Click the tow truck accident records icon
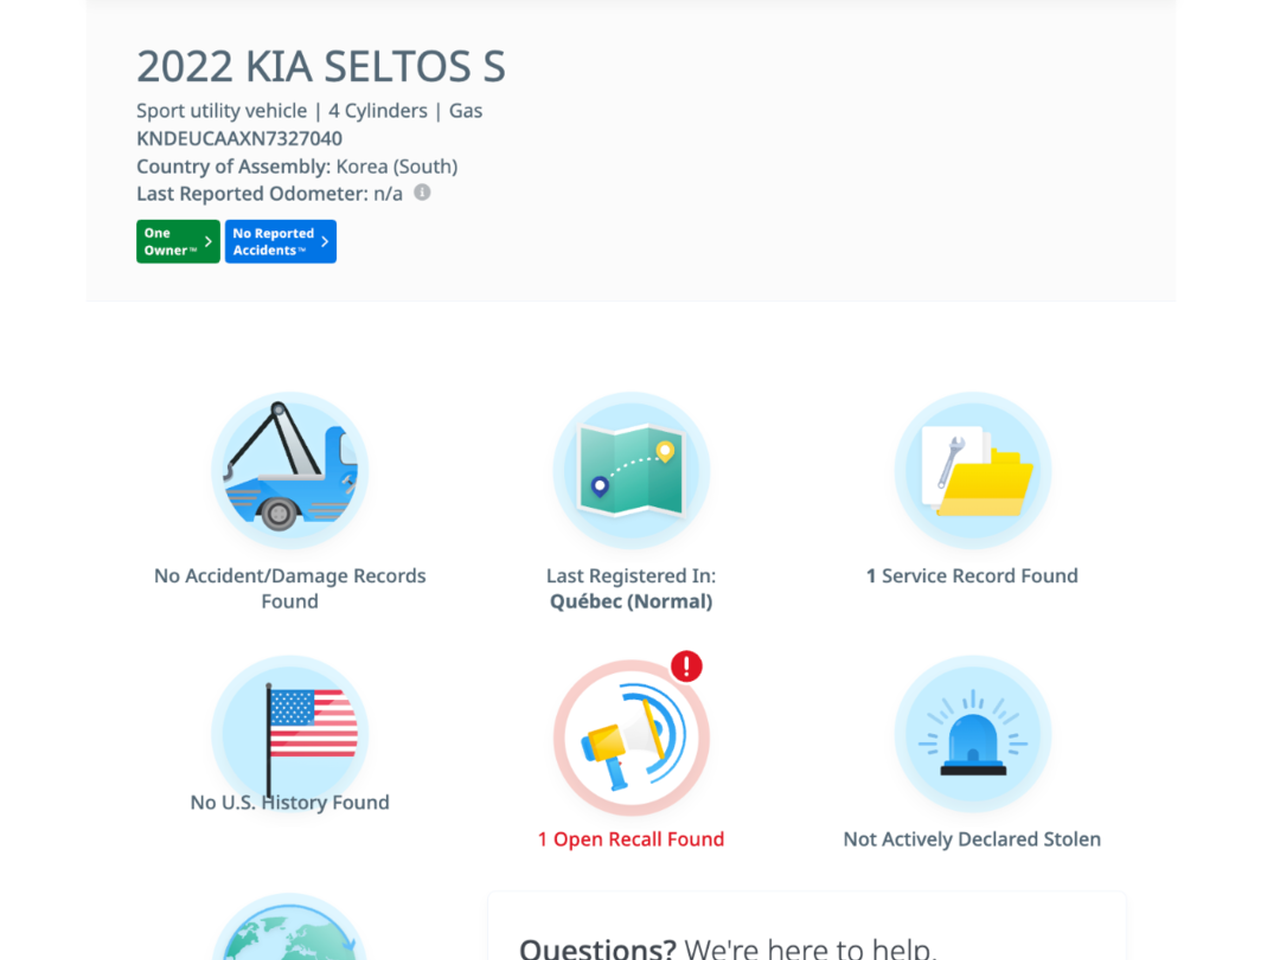1280x960 pixels. point(289,470)
